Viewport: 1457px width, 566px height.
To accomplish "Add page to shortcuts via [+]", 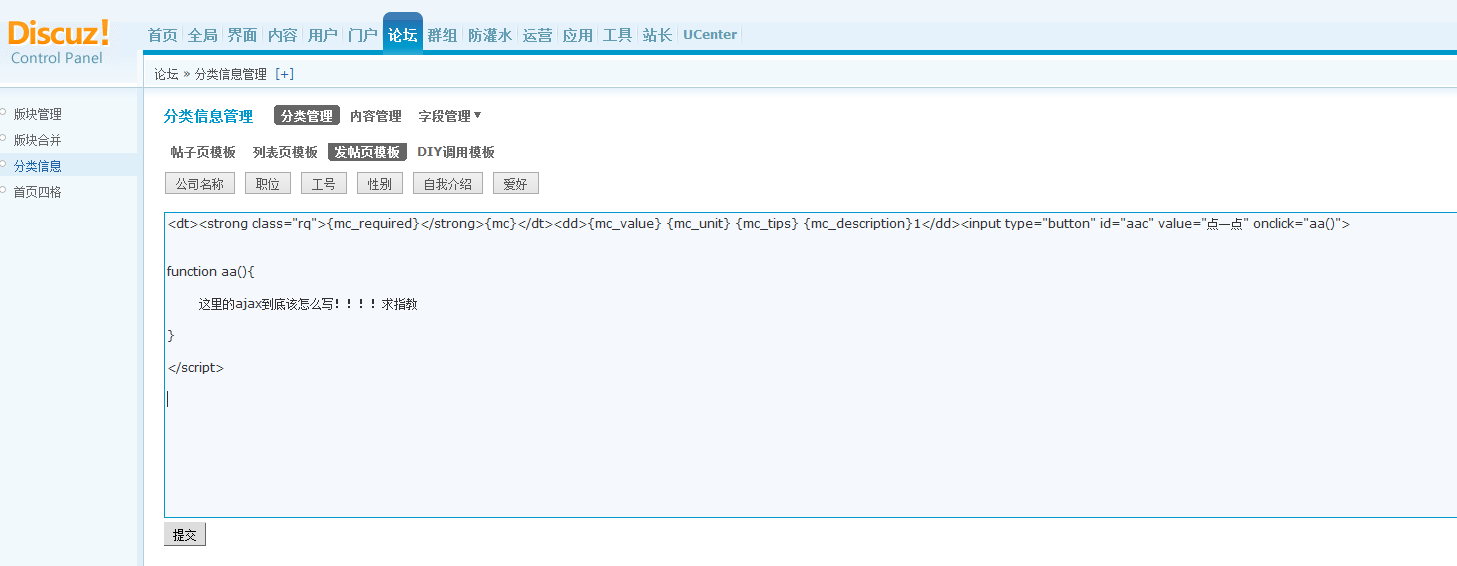I will tap(285, 74).
